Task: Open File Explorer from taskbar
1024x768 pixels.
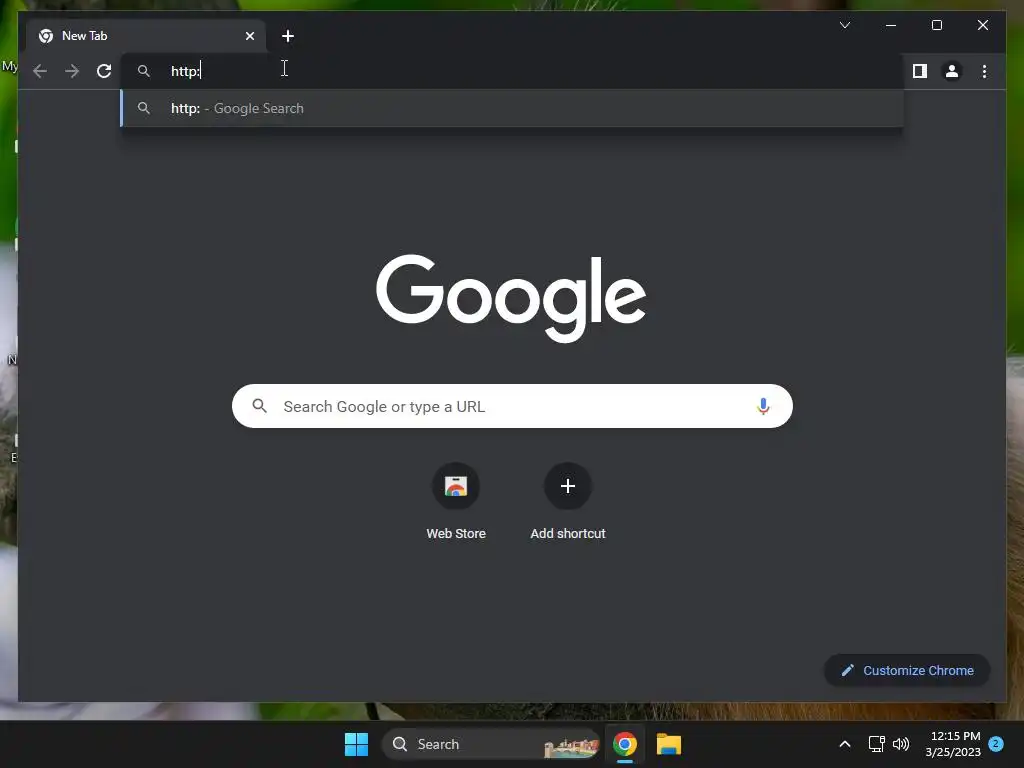Action: pos(669,744)
